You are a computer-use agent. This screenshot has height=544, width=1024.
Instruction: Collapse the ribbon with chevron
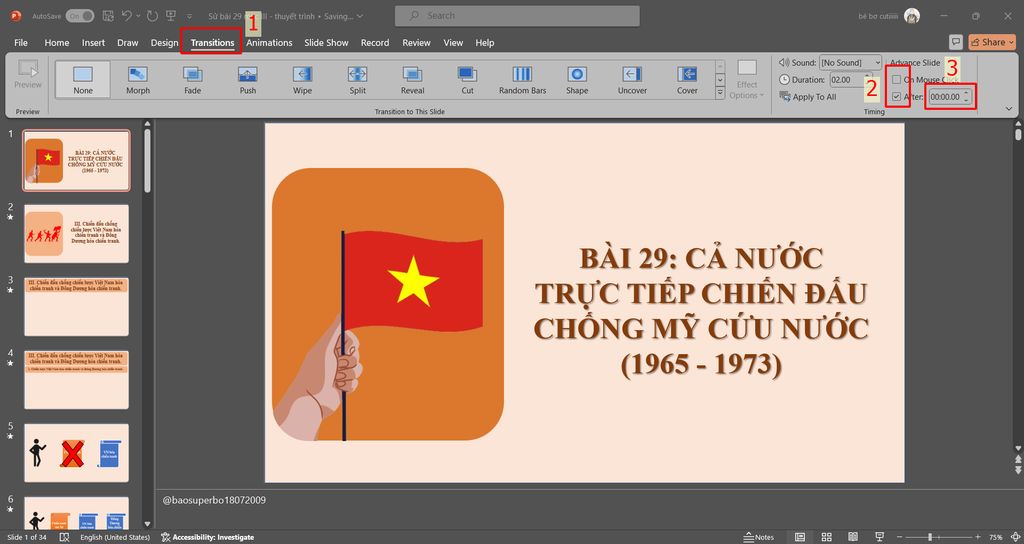point(1009,109)
